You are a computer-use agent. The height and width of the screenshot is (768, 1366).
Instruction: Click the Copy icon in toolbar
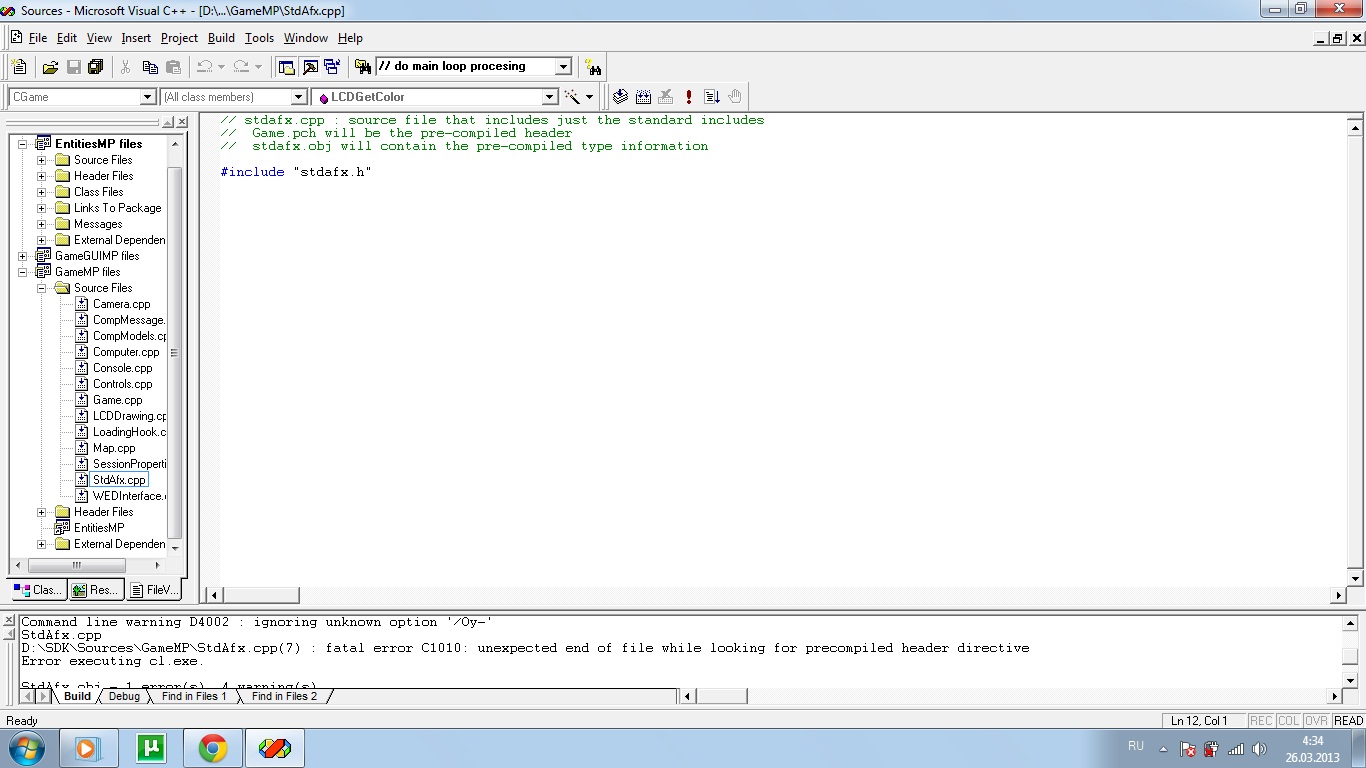[150, 67]
